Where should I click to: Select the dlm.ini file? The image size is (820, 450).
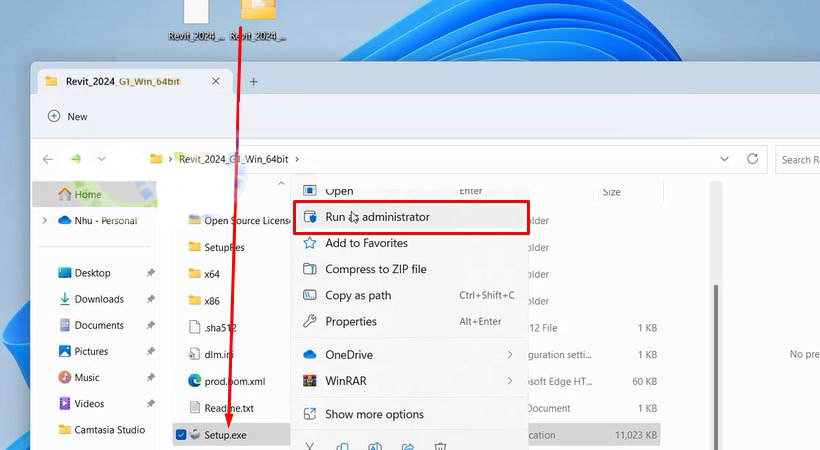click(219, 355)
